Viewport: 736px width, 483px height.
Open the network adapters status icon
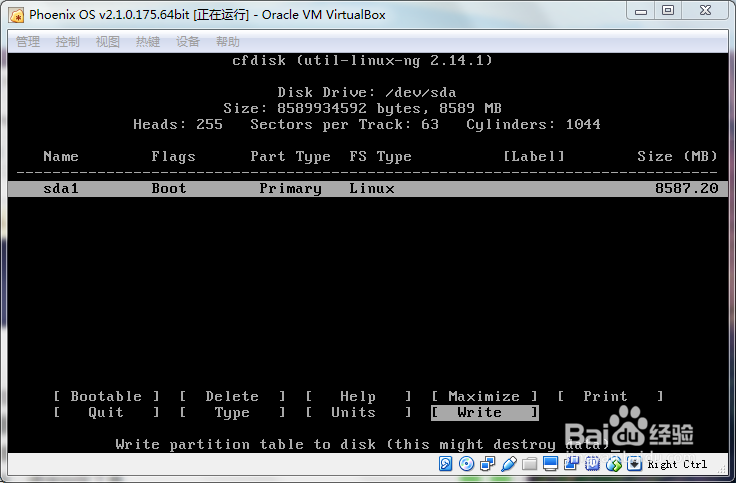click(x=487, y=464)
